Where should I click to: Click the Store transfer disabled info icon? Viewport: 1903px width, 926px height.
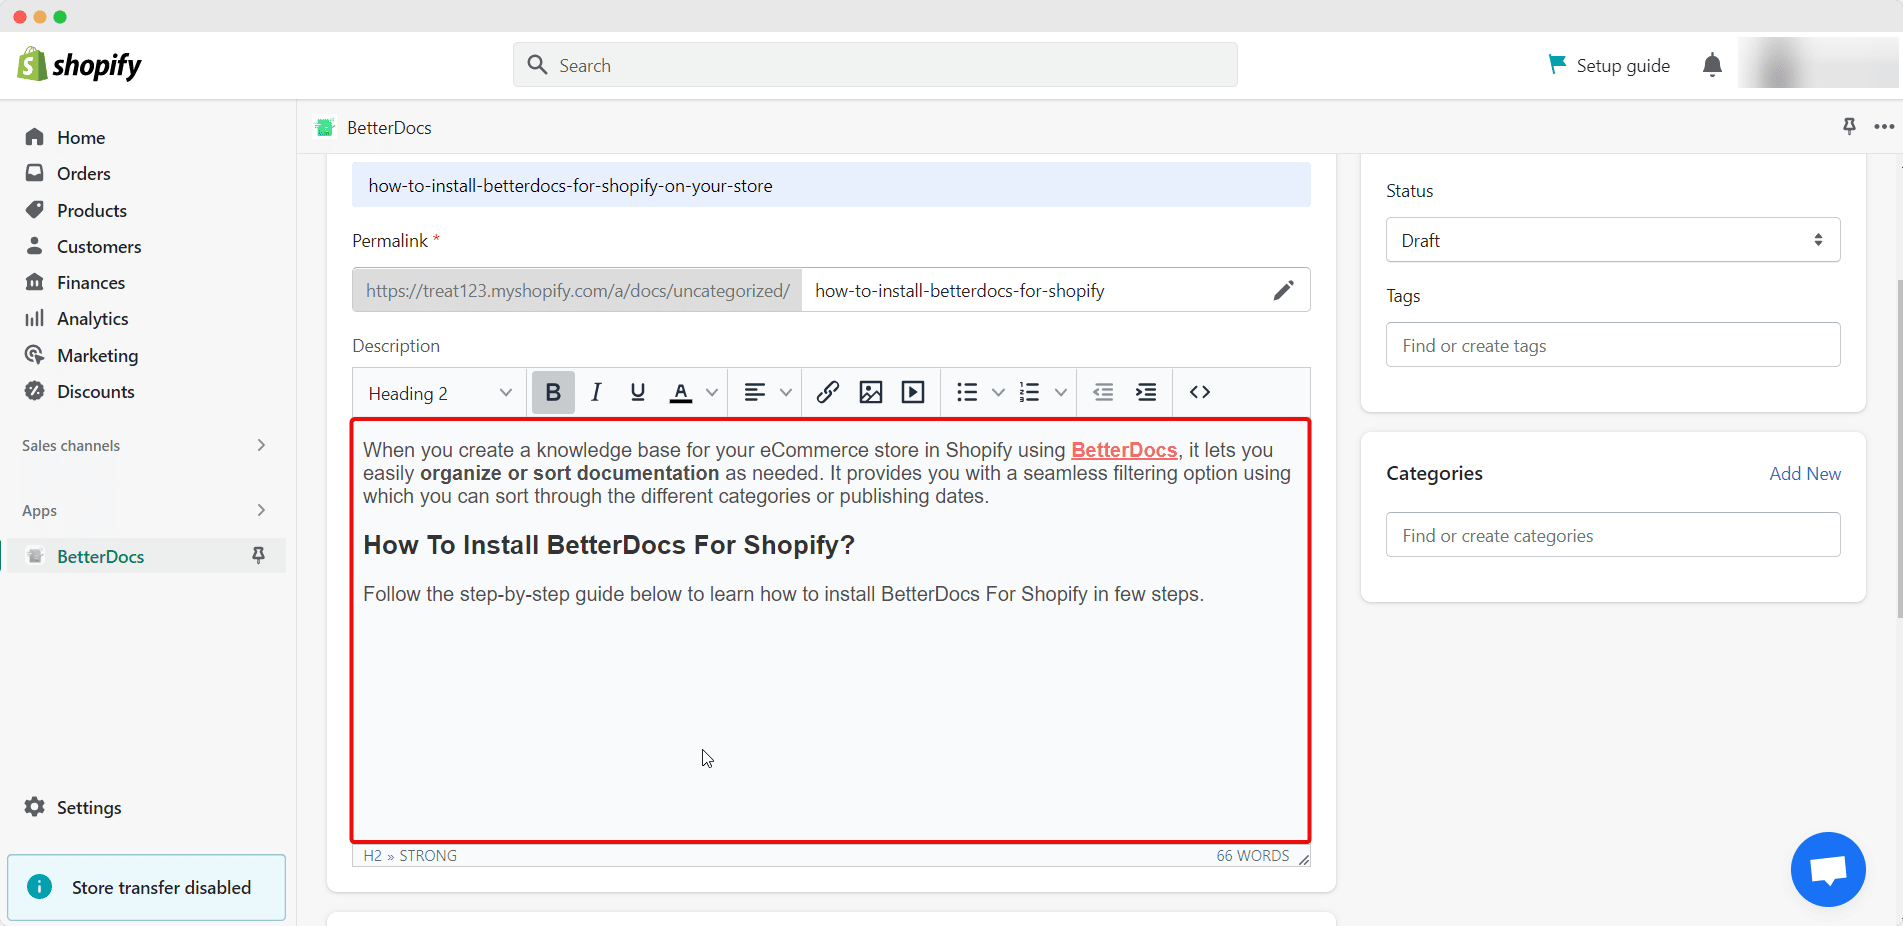39,887
